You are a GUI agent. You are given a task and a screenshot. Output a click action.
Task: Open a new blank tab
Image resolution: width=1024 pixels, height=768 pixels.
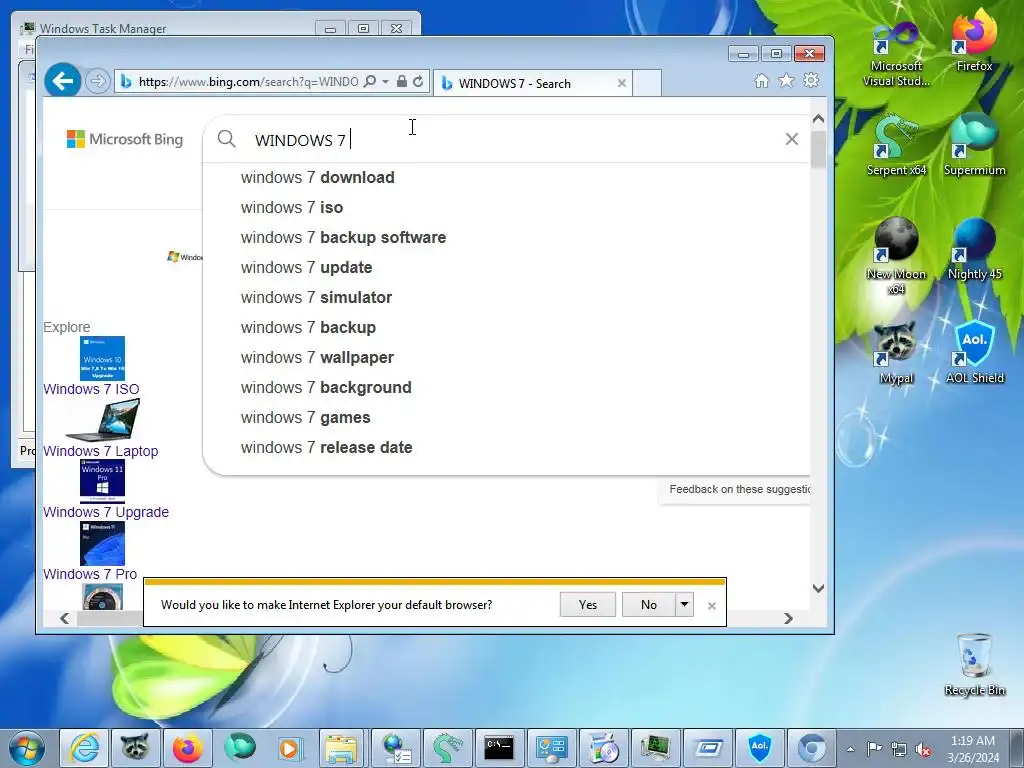(x=647, y=84)
